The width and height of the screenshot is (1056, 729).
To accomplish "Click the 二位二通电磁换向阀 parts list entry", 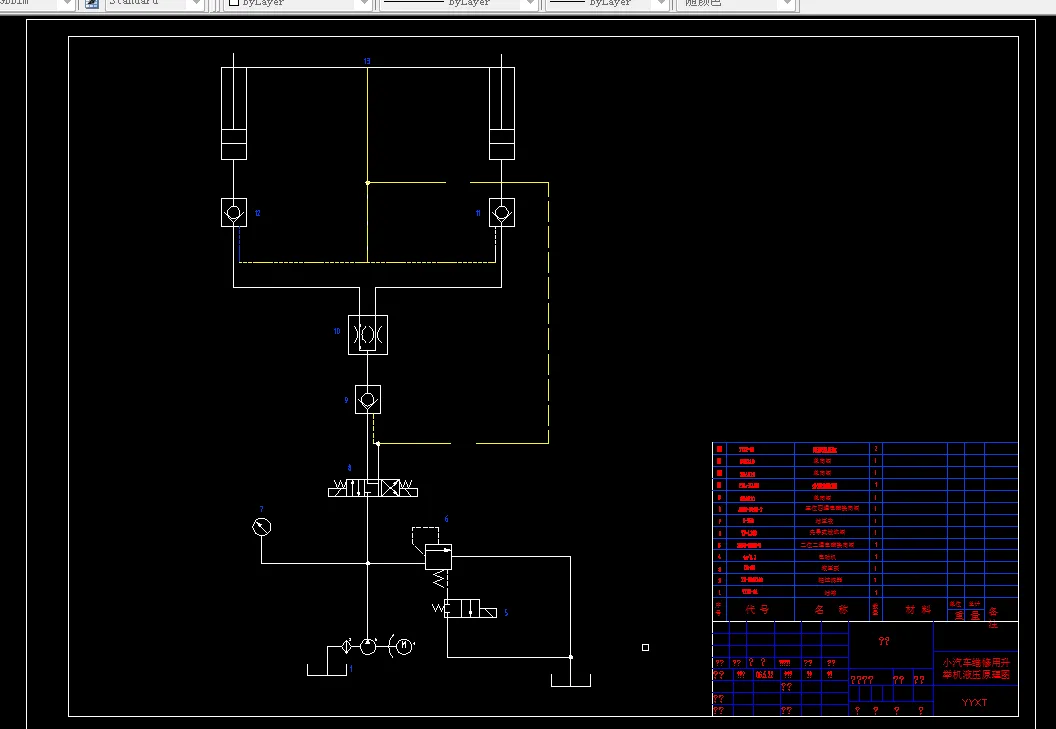I will (827, 544).
